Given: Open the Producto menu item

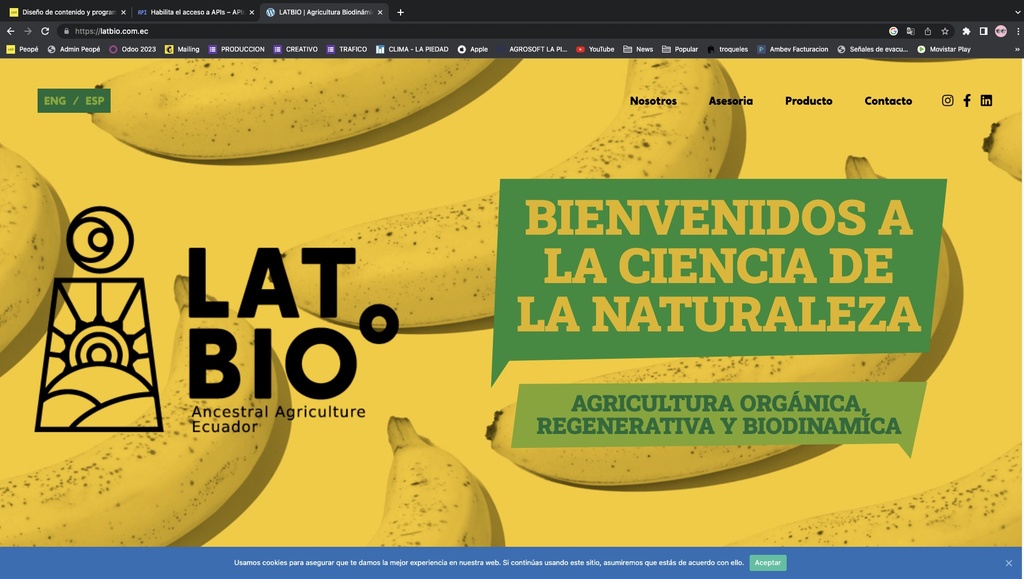Looking at the screenshot, I should pyautogui.click(x=808, y=101).
